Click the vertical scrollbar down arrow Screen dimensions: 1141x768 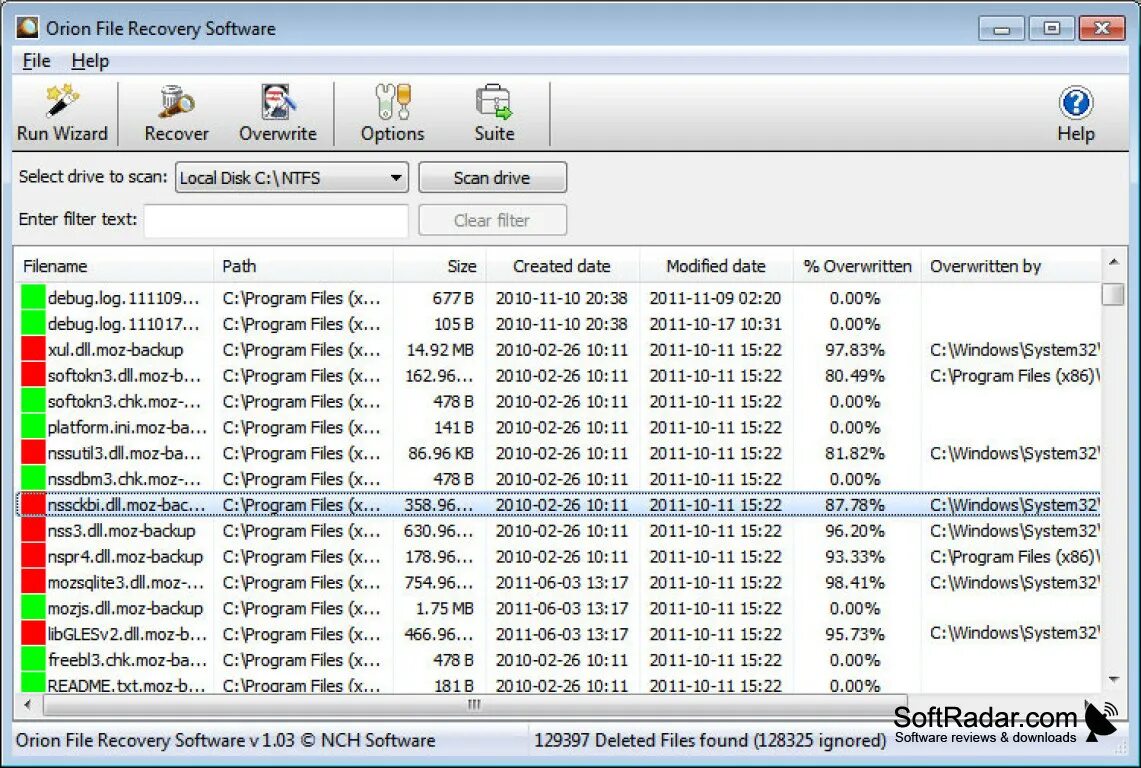pyautogui.click(x=1113, y=679)
